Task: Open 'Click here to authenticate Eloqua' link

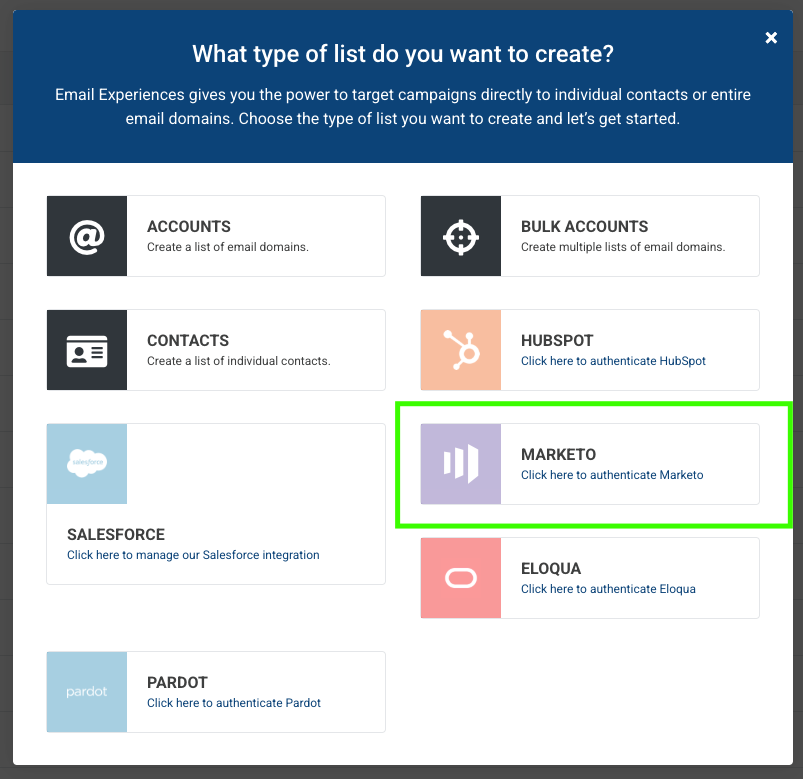Action: coord(608,589)
